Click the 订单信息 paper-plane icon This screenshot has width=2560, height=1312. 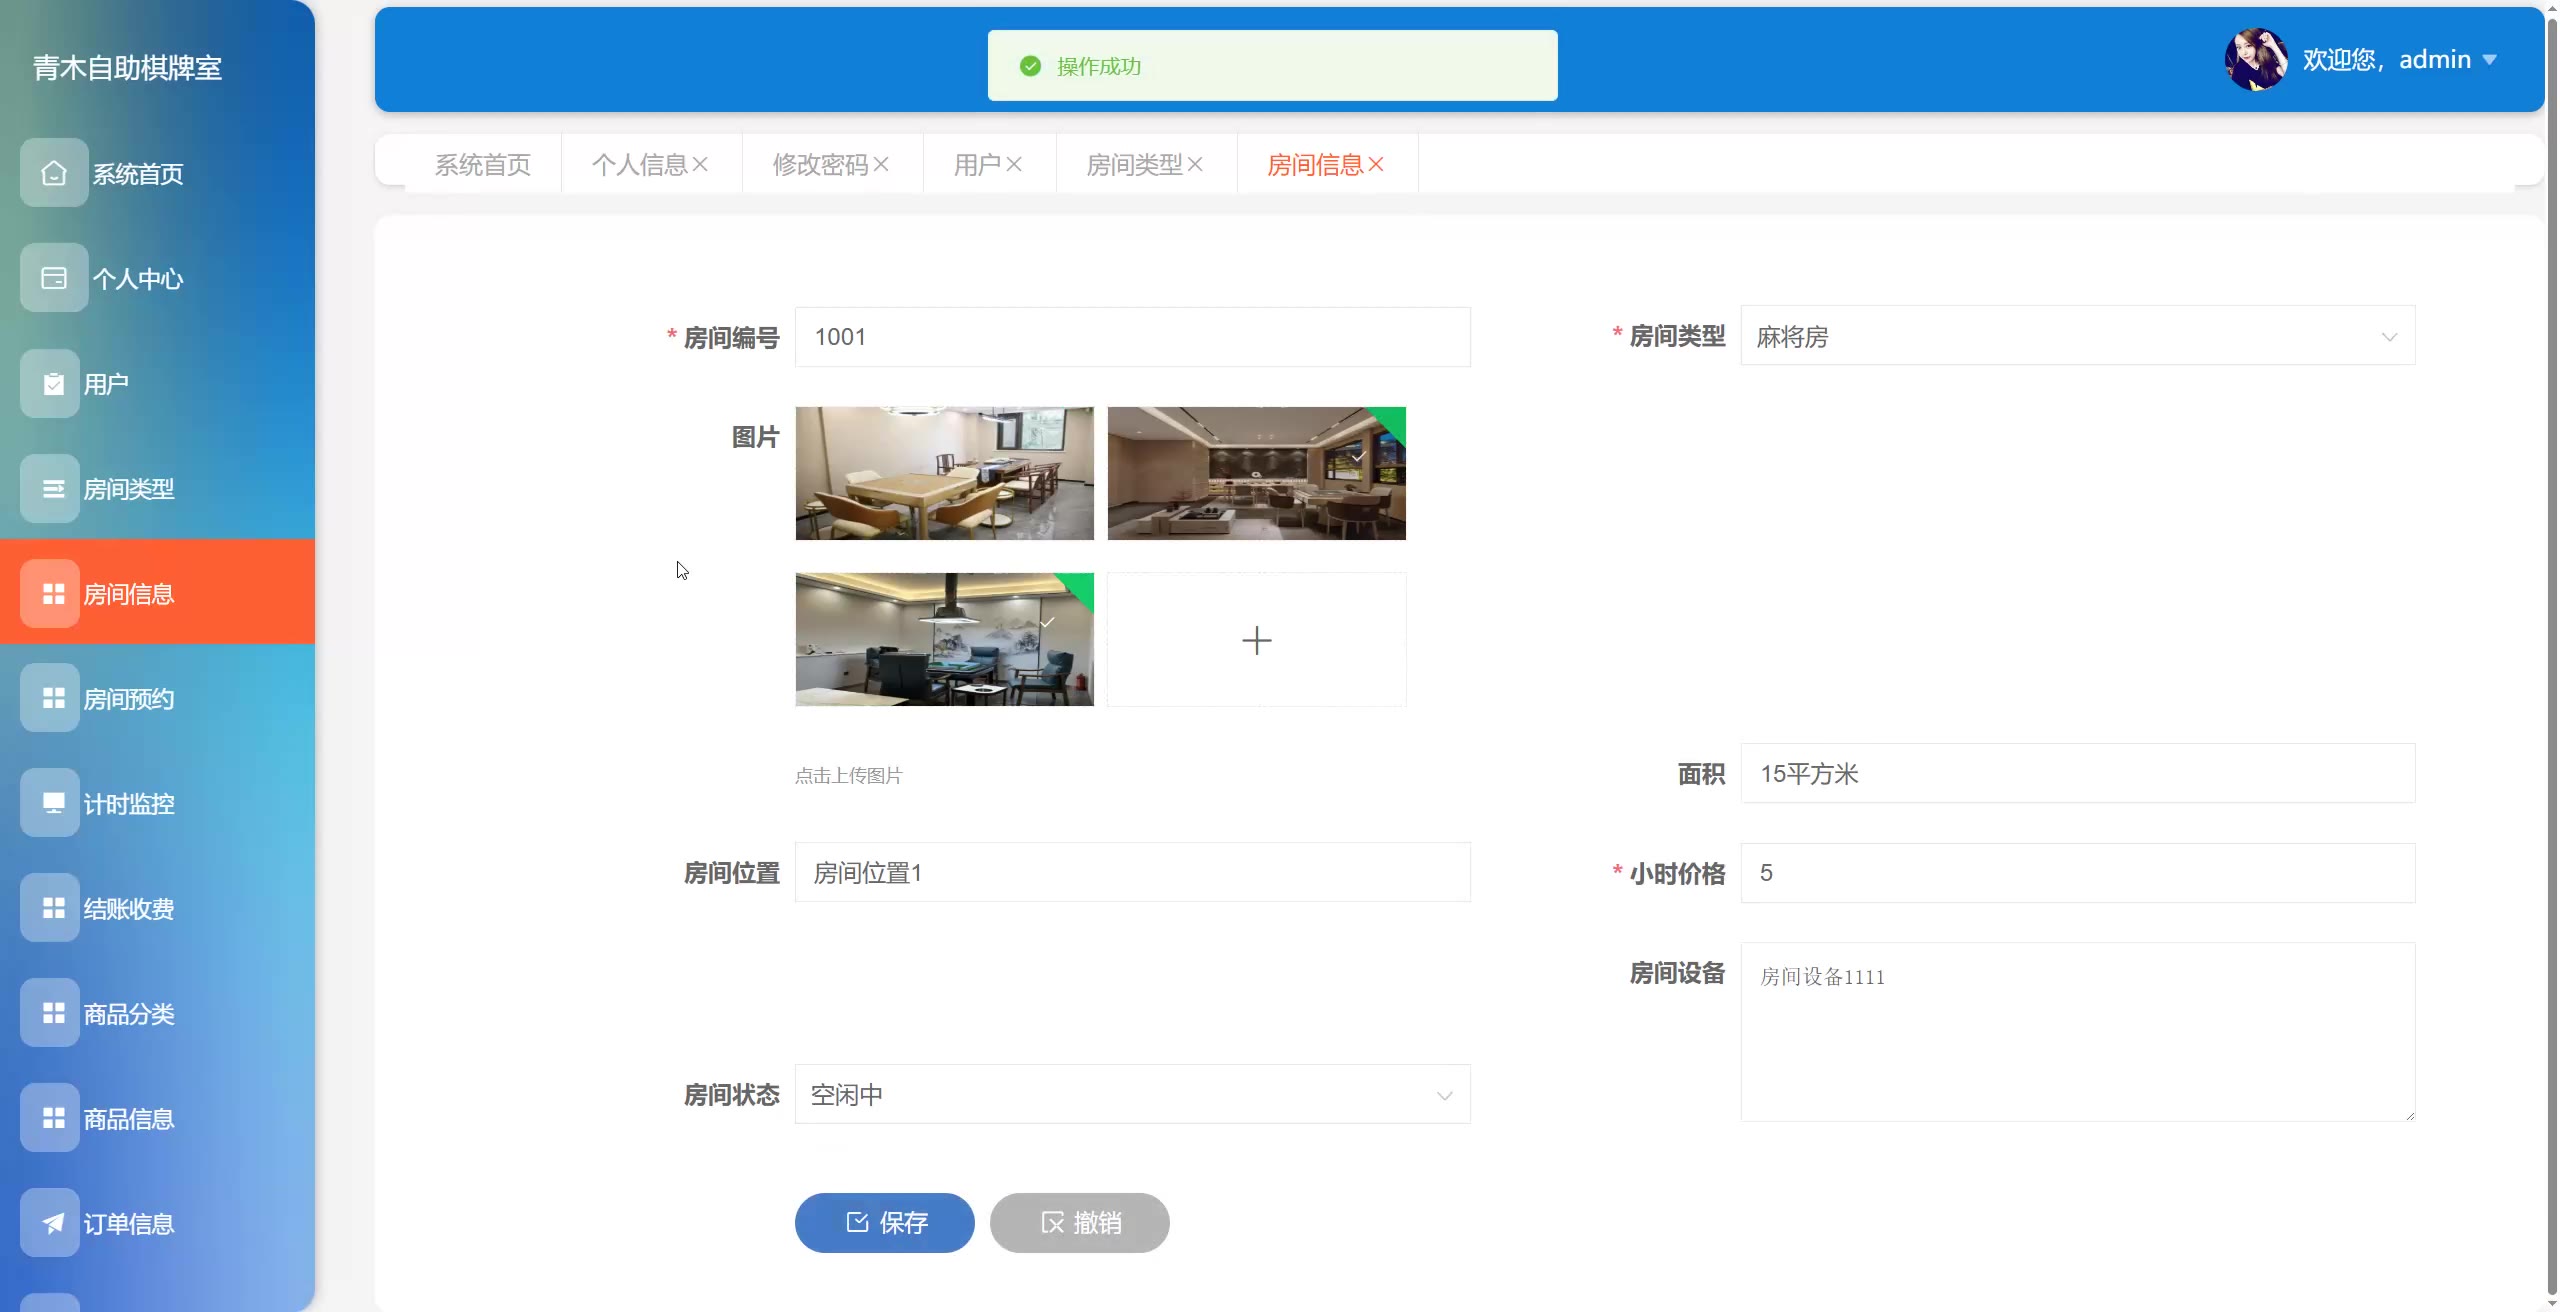coord(52,1223)
